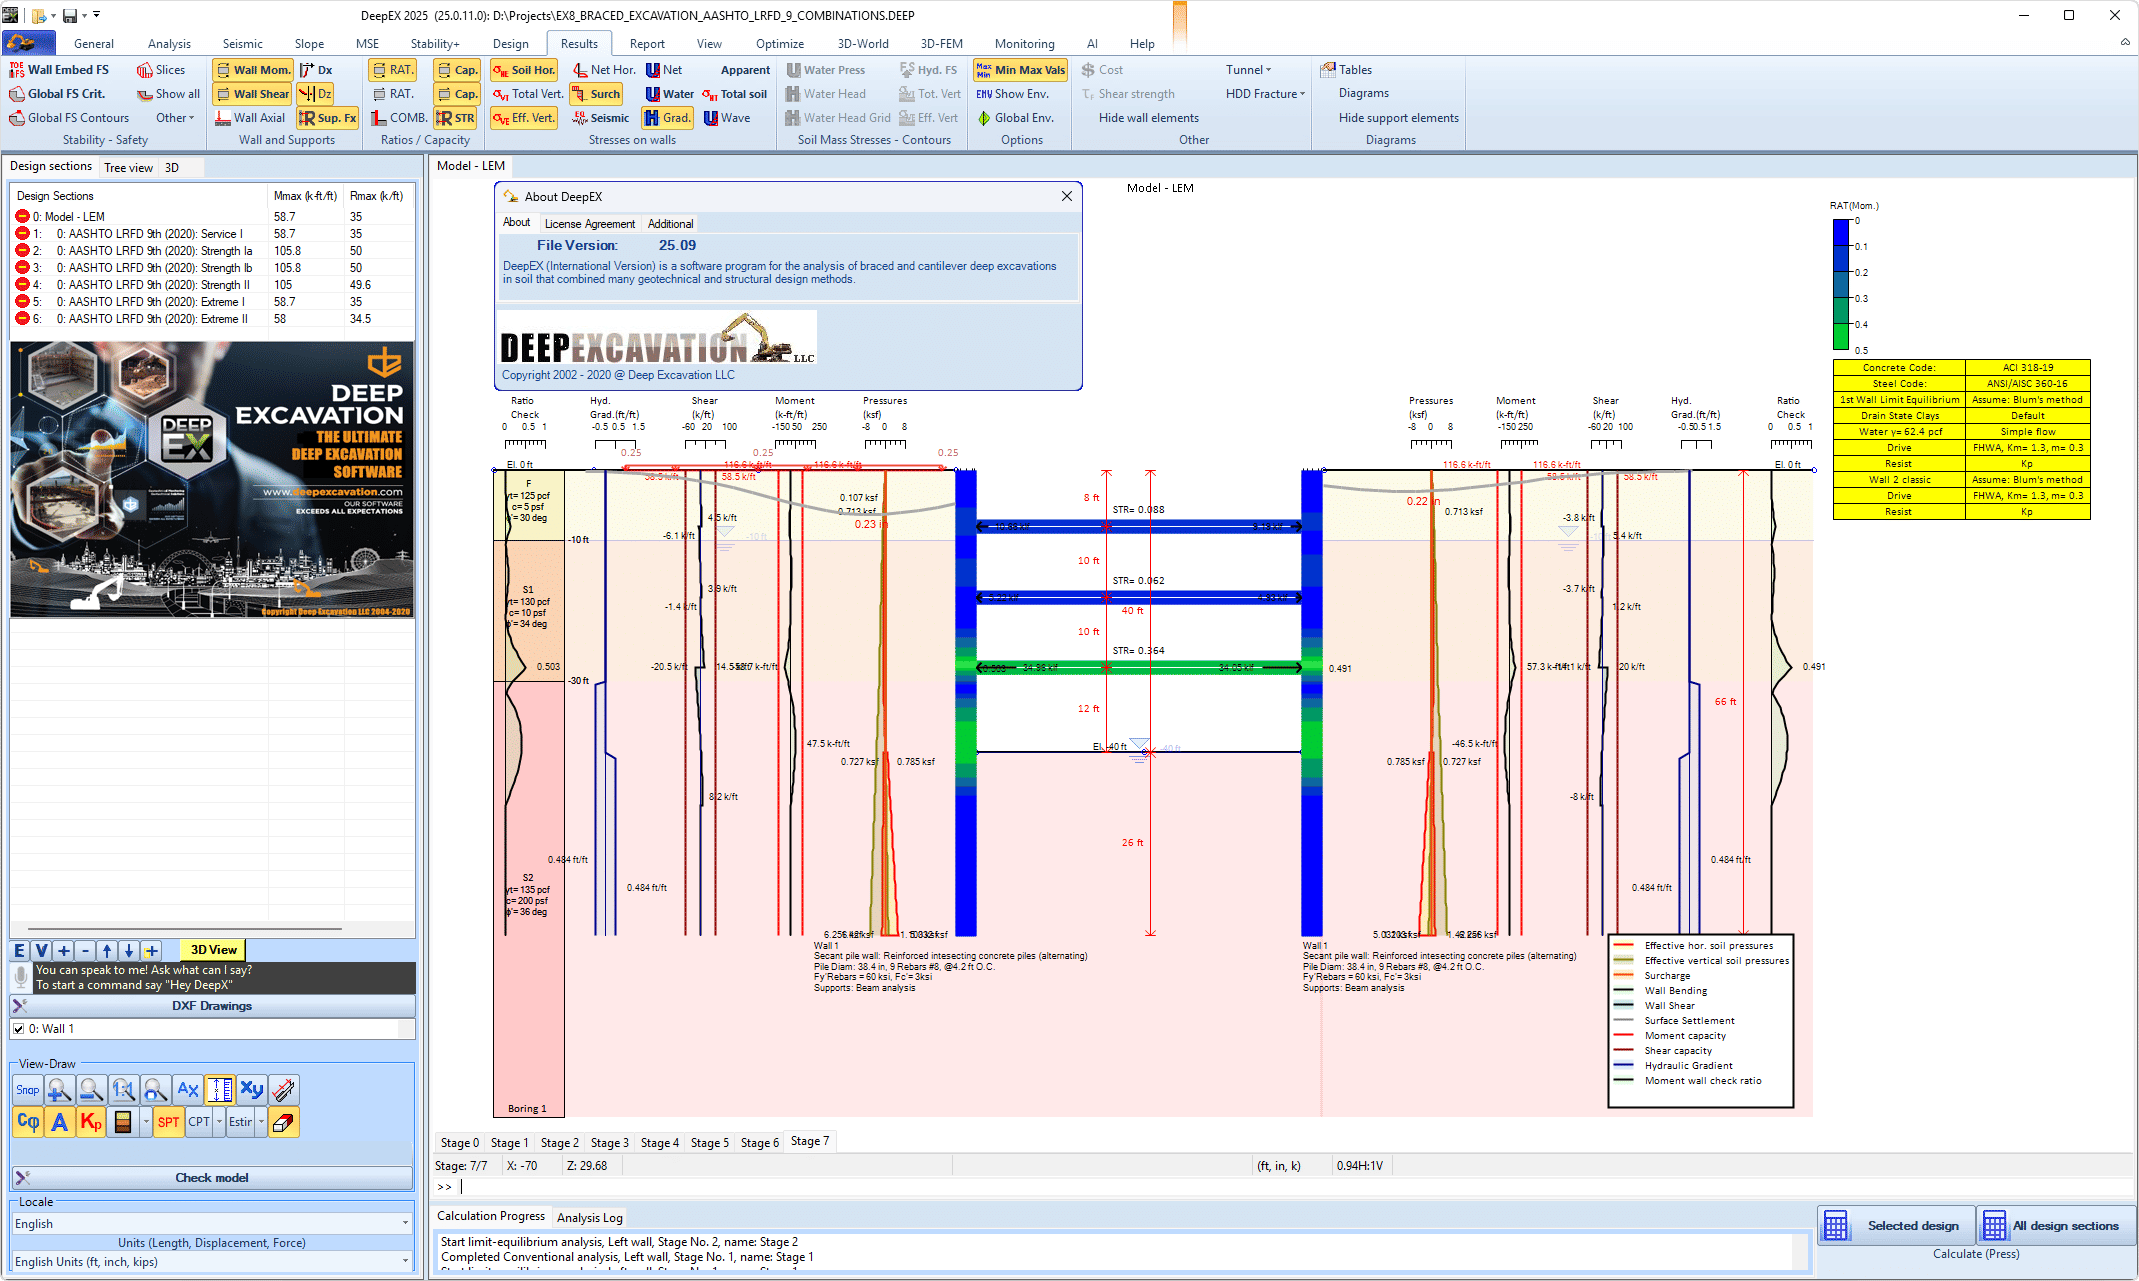Open the HDD Fracture dropdown
Image resolution: width=2139 pixels, height=1281 pixels.
pyautogui.click(x=1263, y=93)
